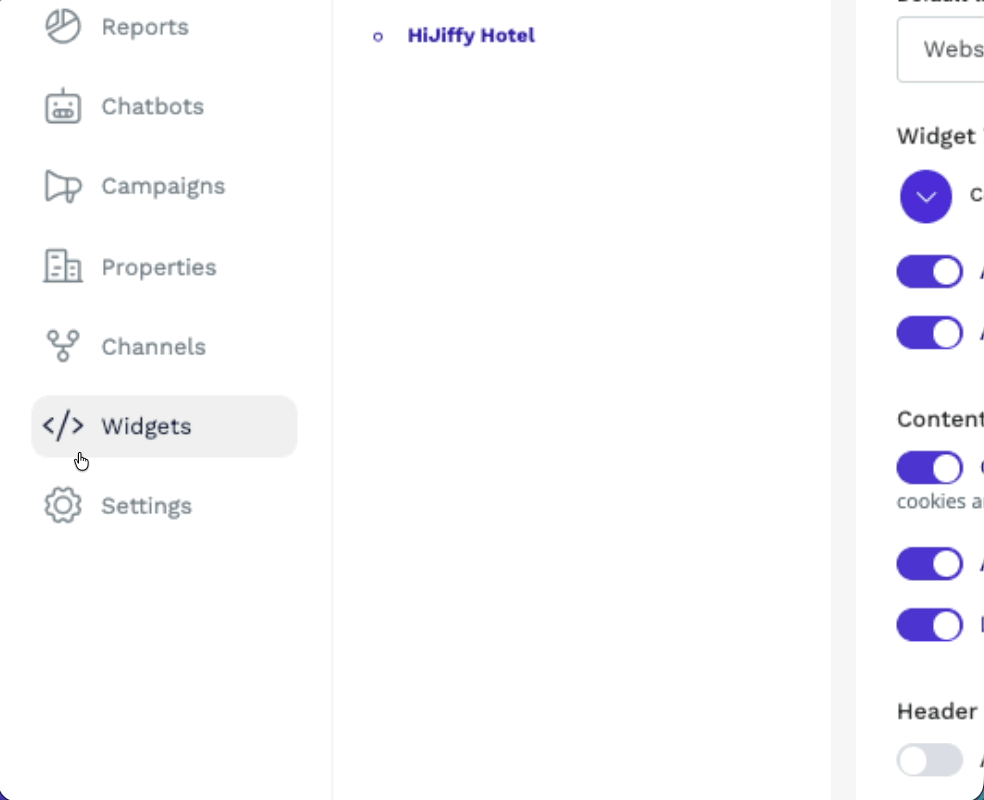
Task: Toggle the first switch under Content heading
Action: (929, 467)
